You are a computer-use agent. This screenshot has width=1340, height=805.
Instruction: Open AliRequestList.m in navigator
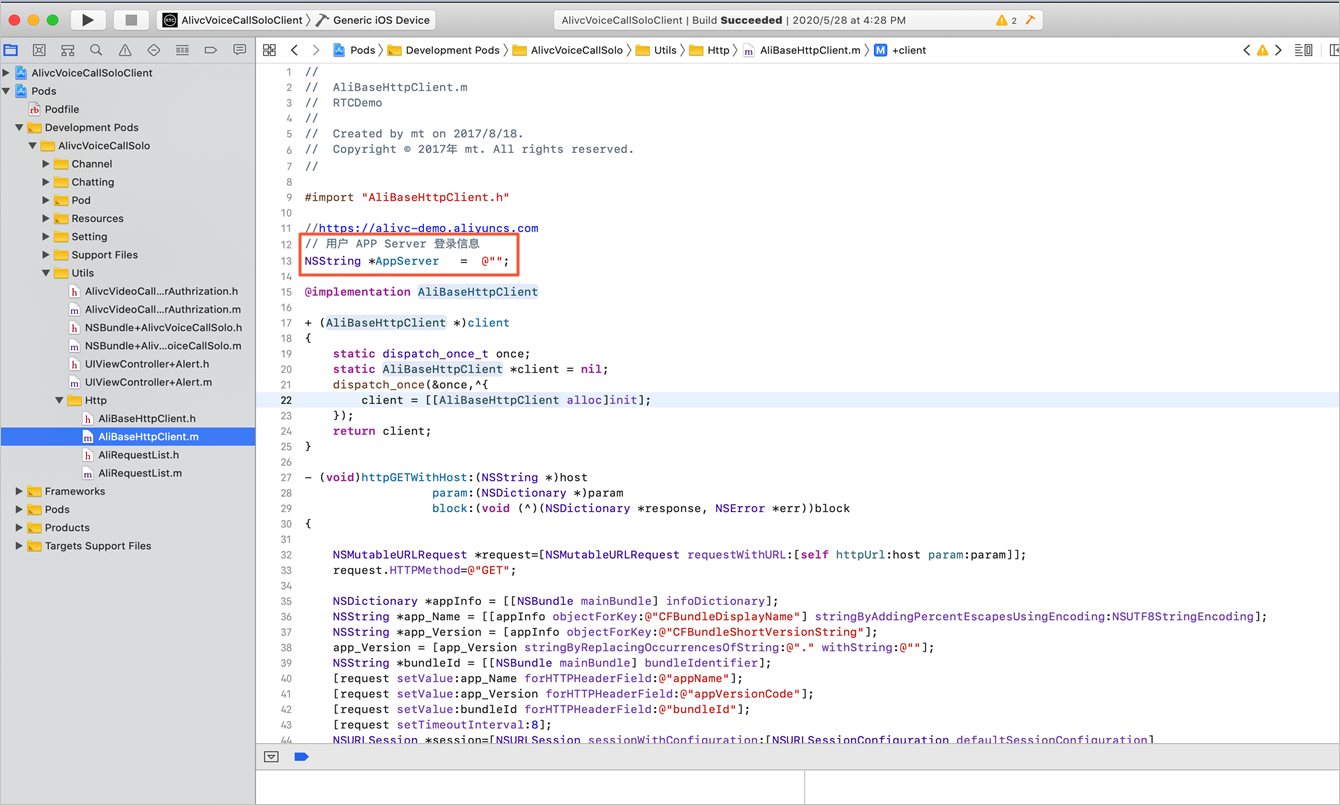[140, 473]
